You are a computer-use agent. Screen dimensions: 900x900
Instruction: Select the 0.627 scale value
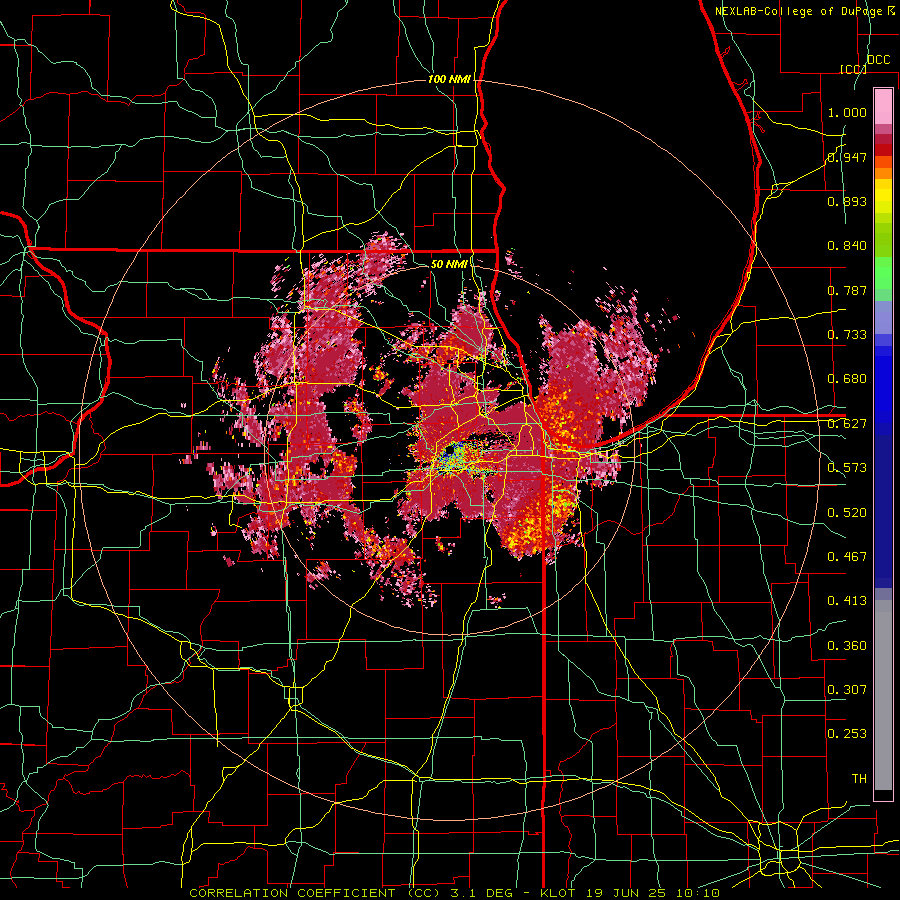847,424
